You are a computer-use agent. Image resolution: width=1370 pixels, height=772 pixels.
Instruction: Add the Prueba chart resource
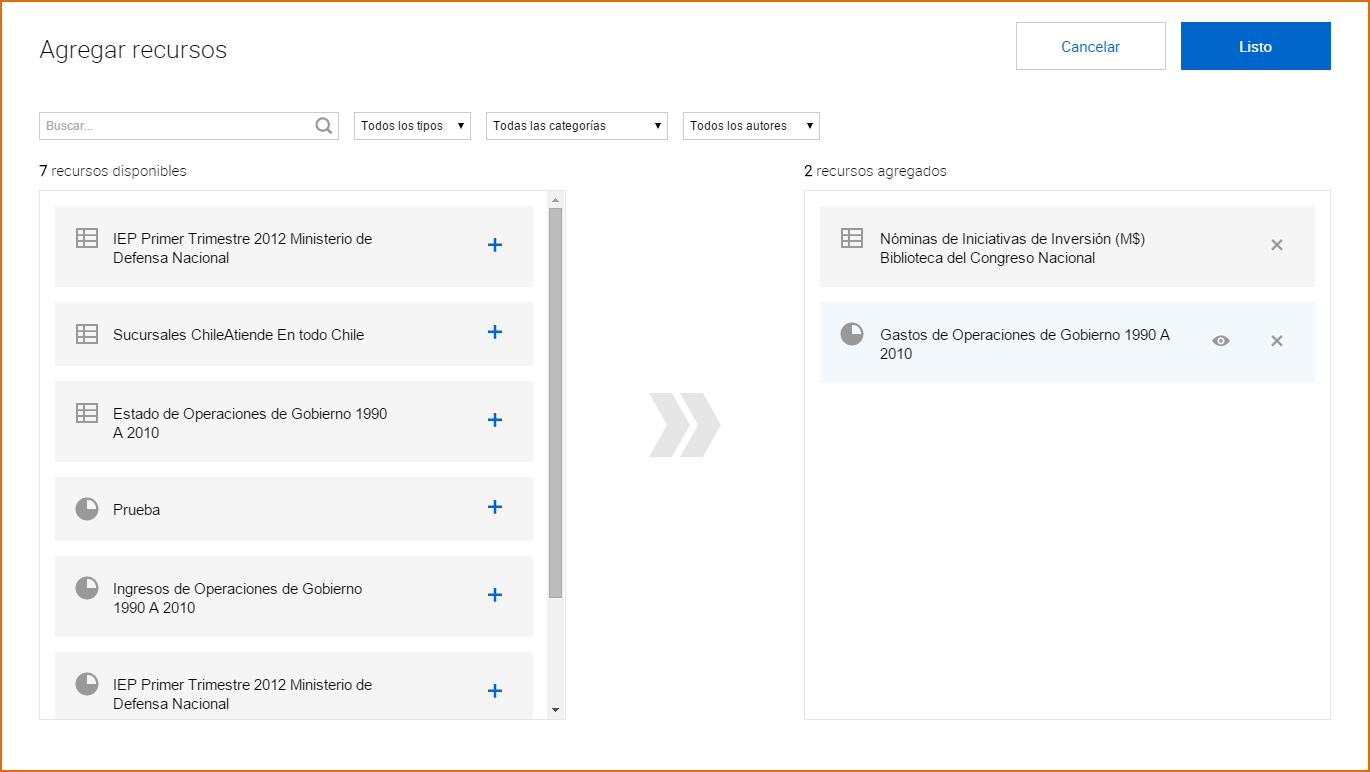(495, 507)
